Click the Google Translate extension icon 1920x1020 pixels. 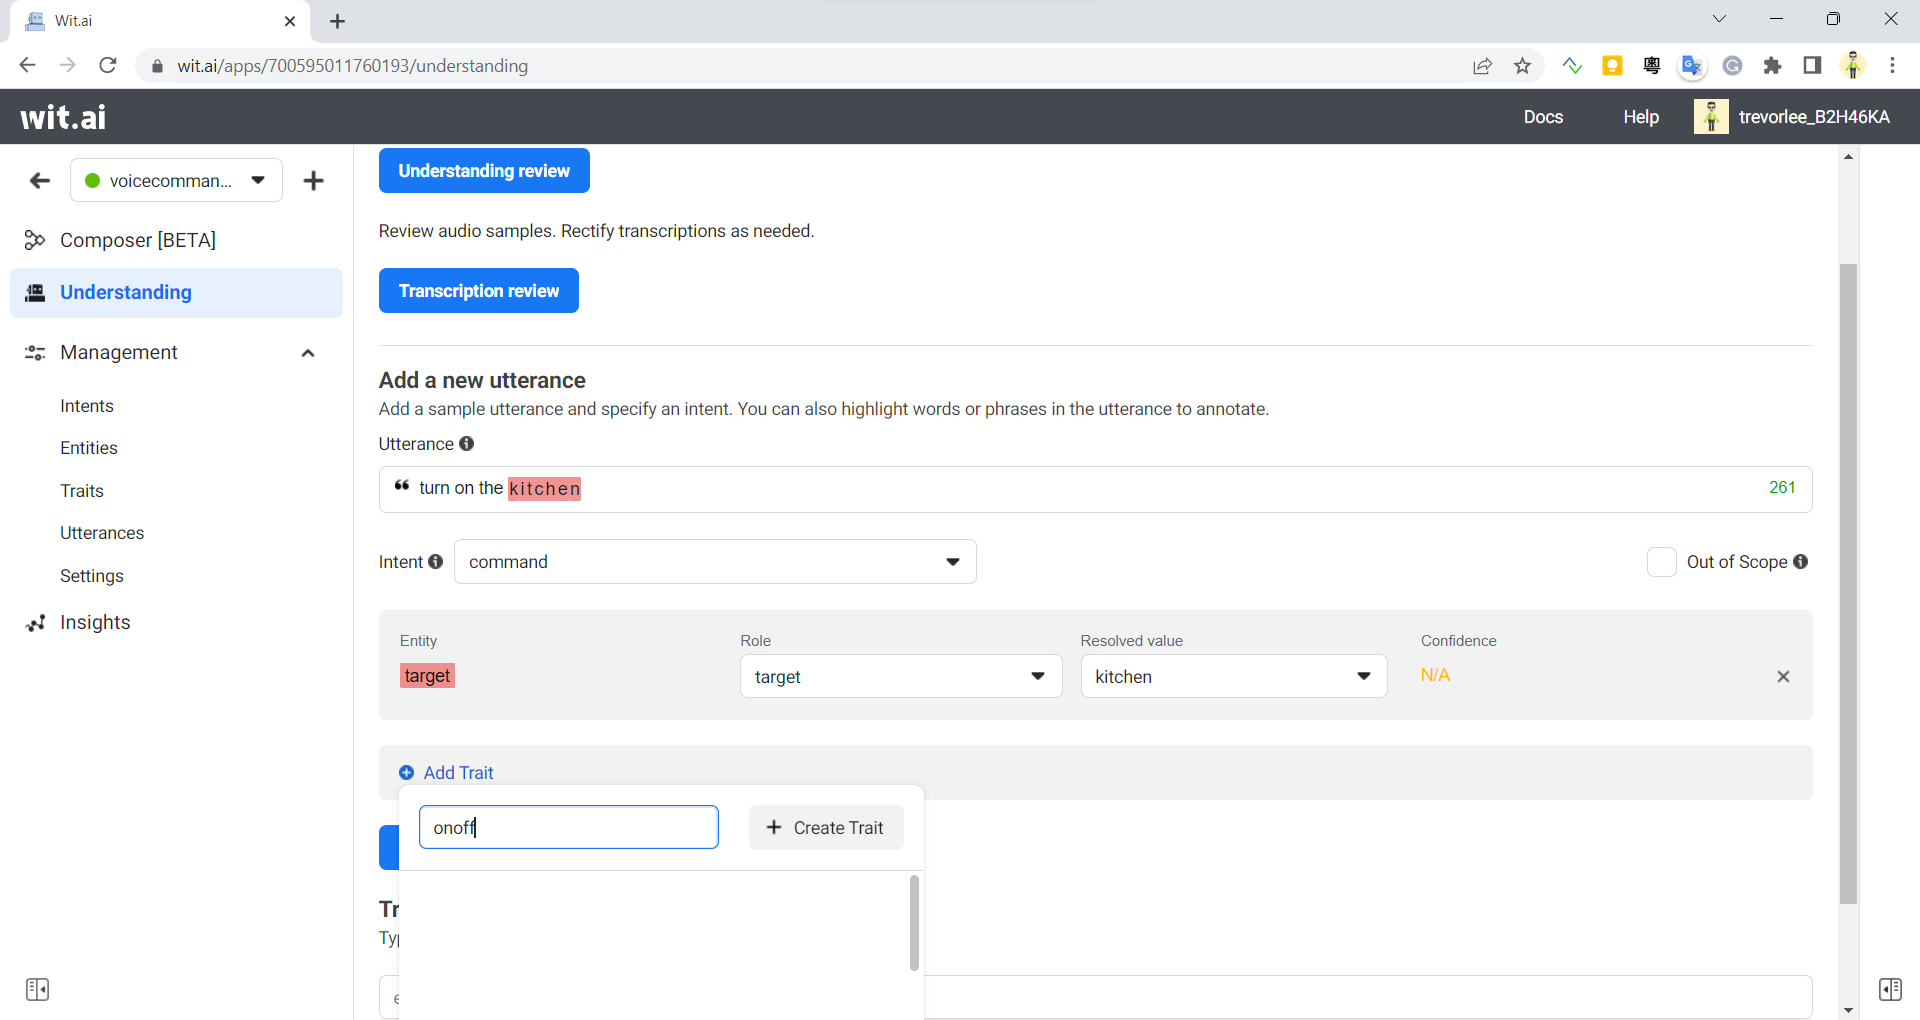1691,66
